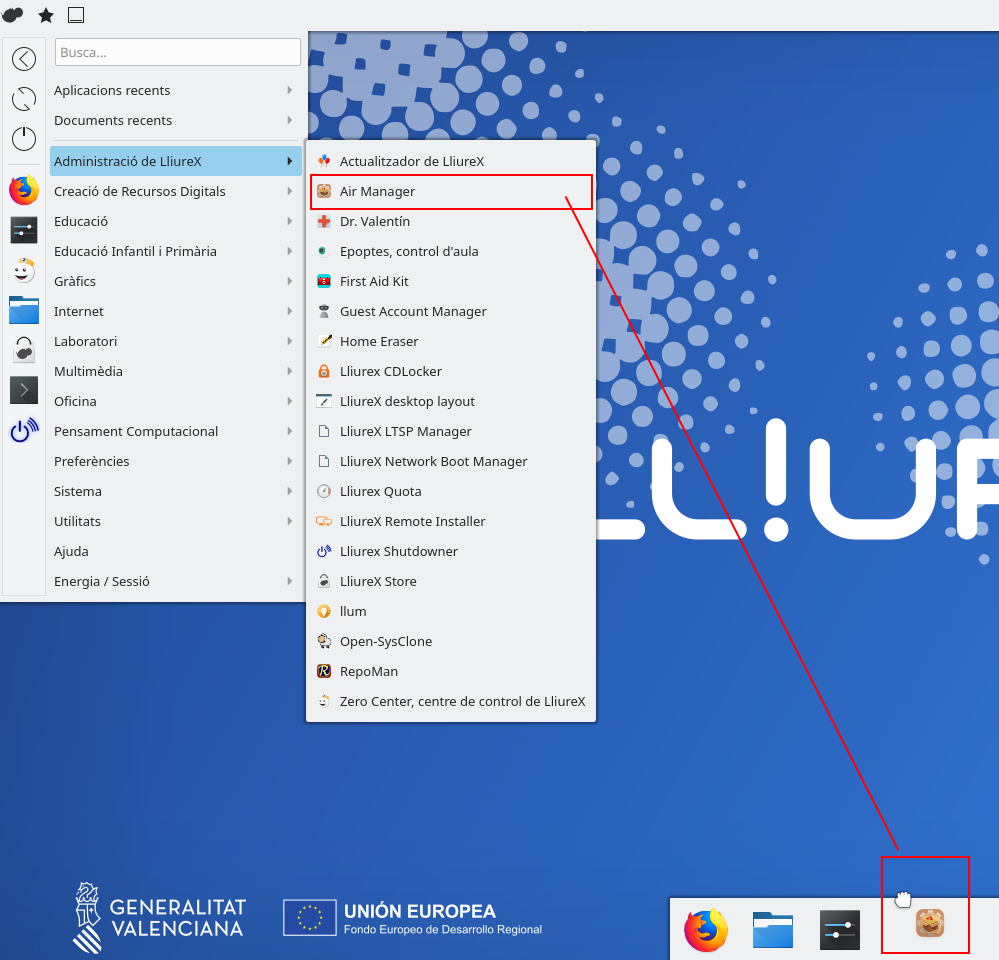Image resolution: width=999 pixels, height=960 pixels.
Task: Click the power icon in menu sidebar
Action: [24, 139]
